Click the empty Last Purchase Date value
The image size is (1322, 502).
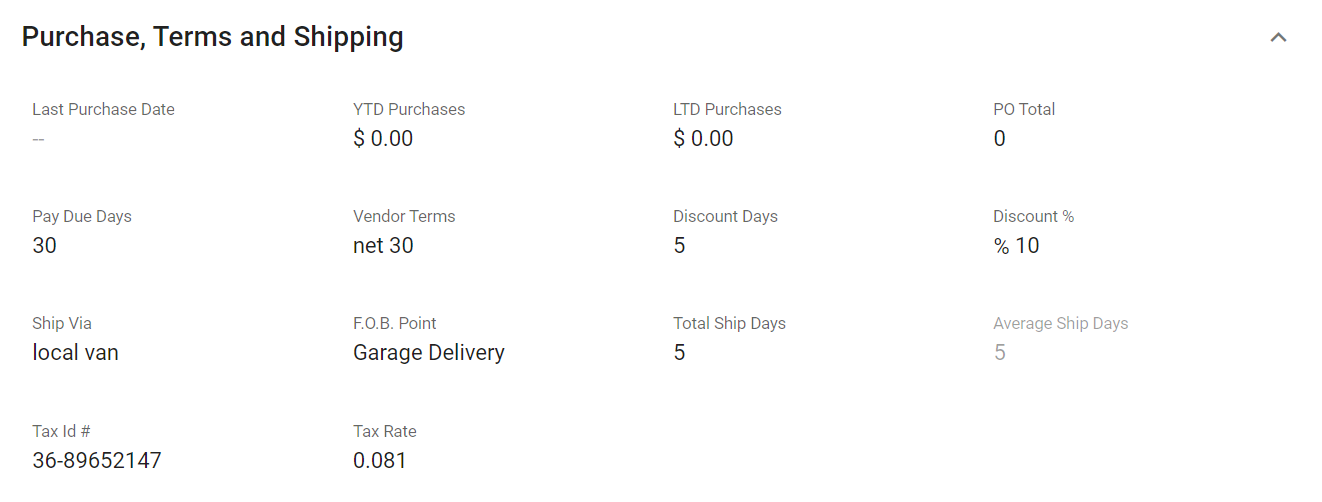38,139
